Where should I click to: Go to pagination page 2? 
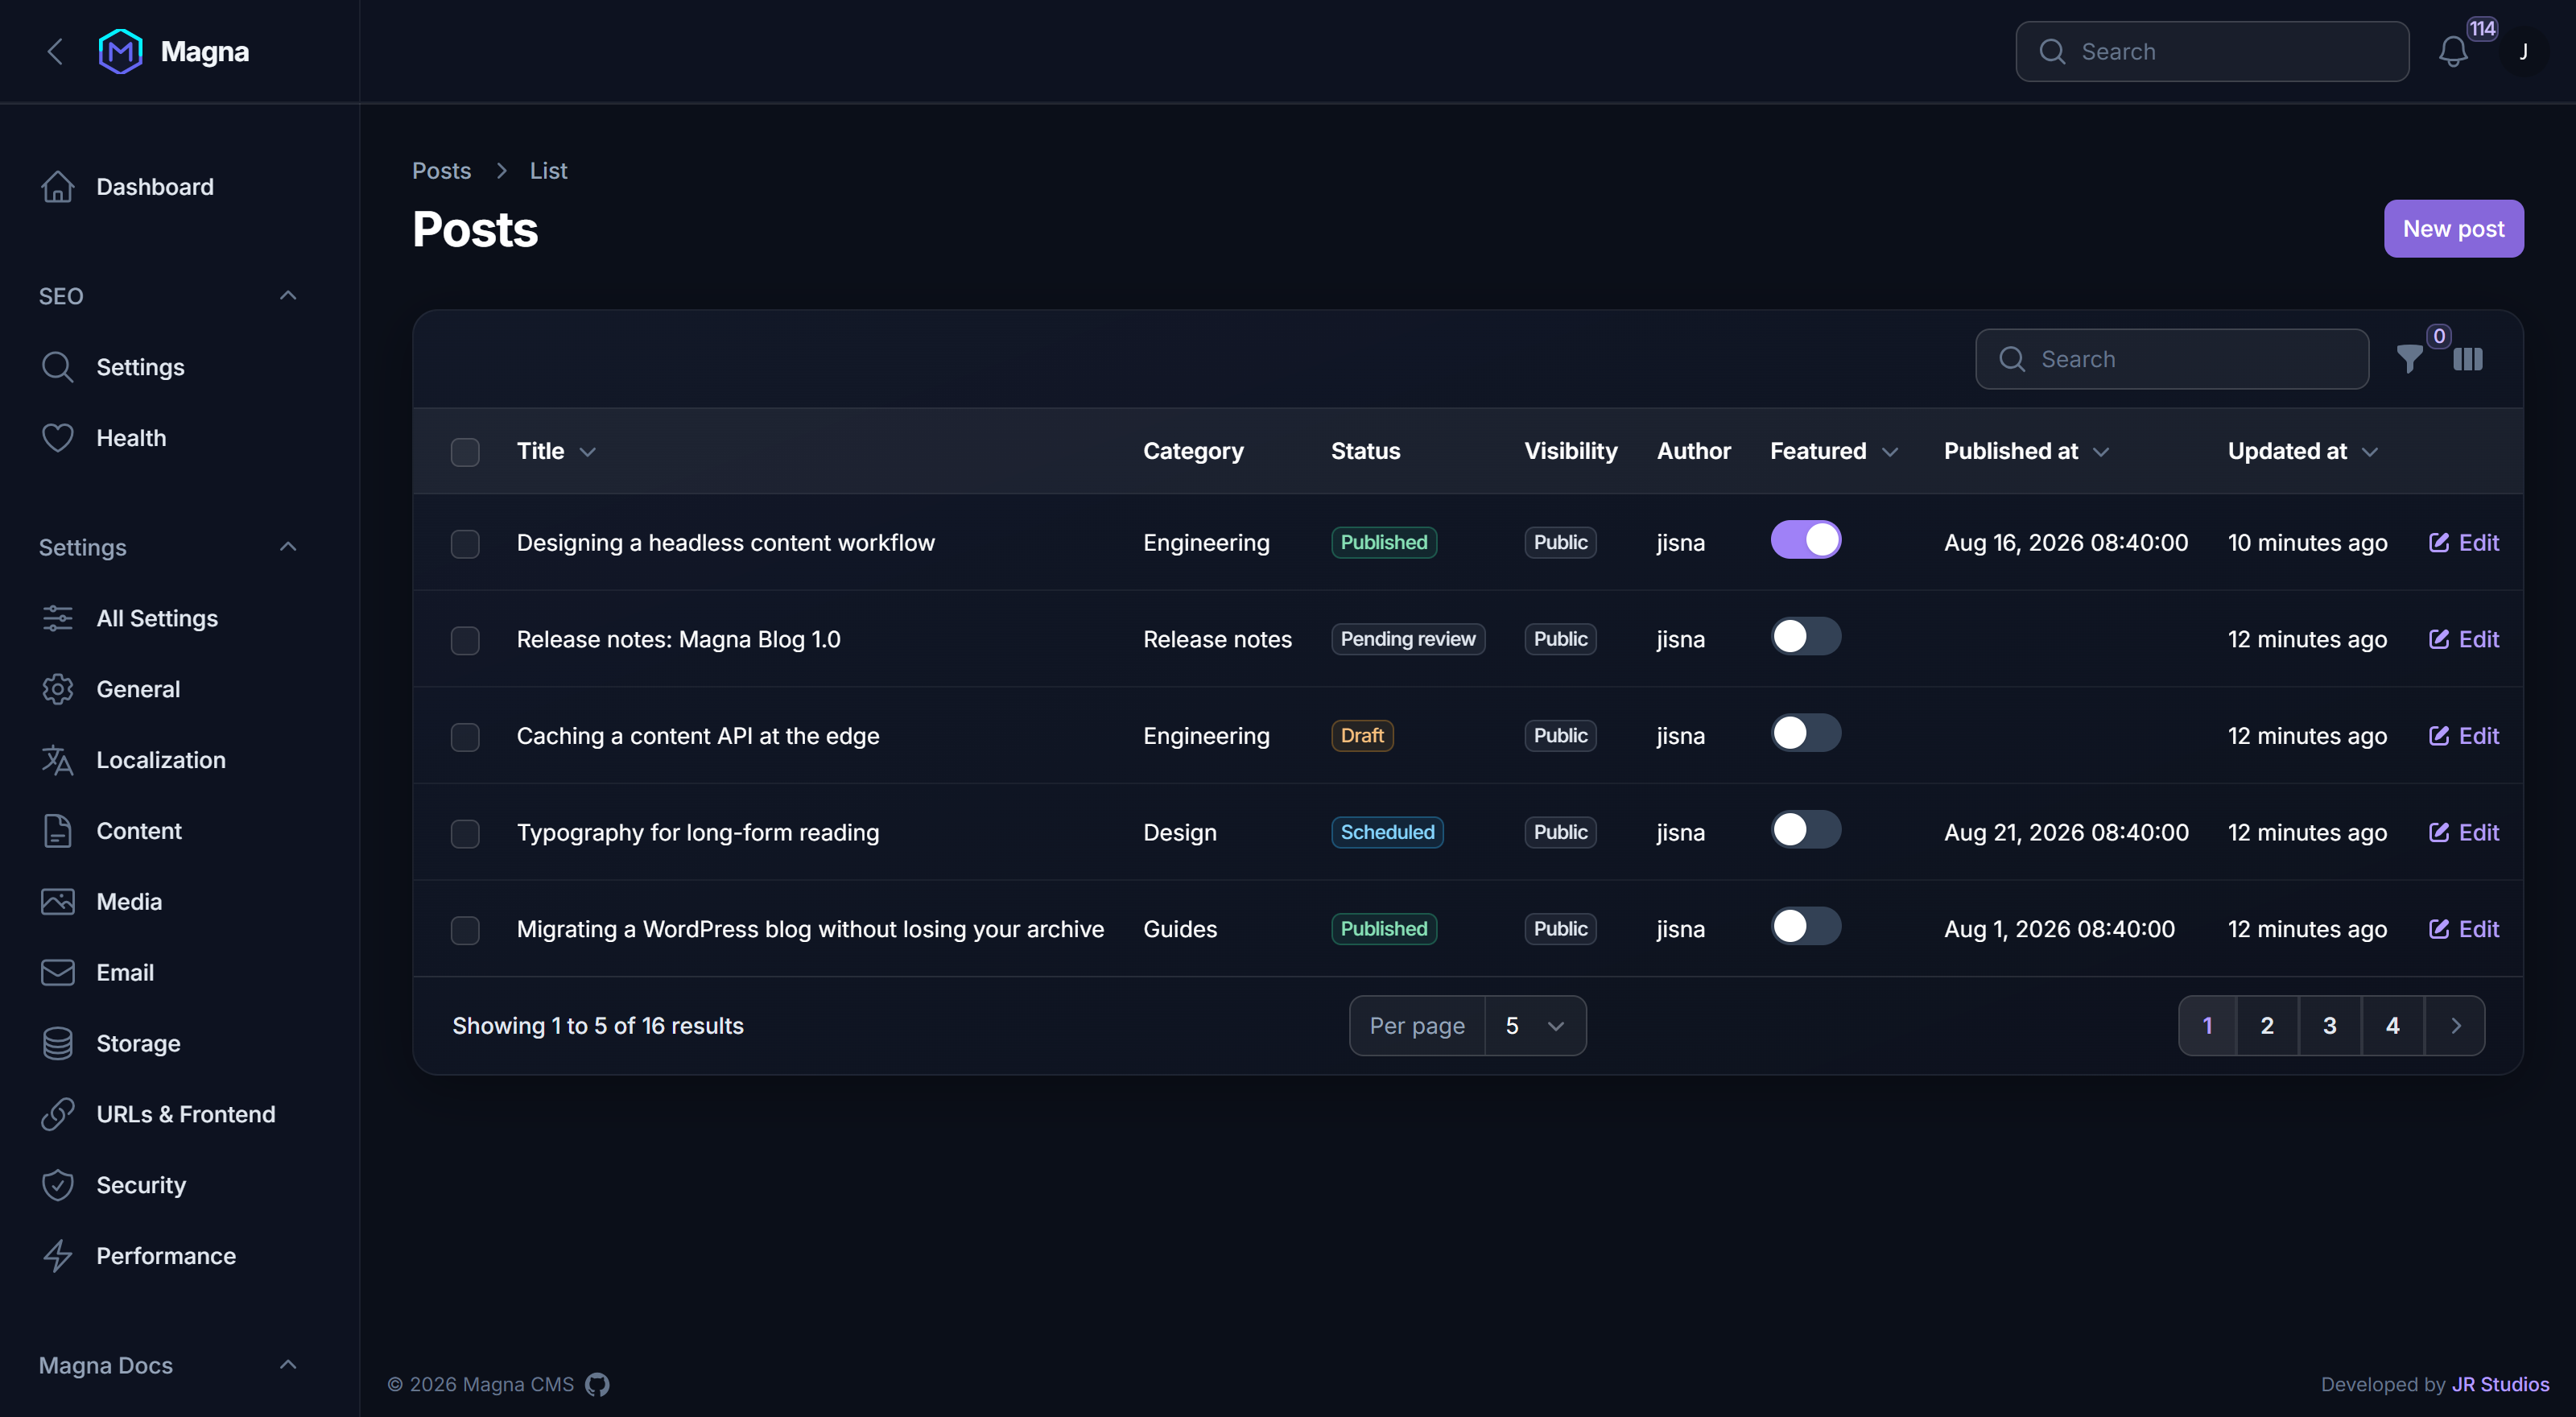point(2267,1026)
